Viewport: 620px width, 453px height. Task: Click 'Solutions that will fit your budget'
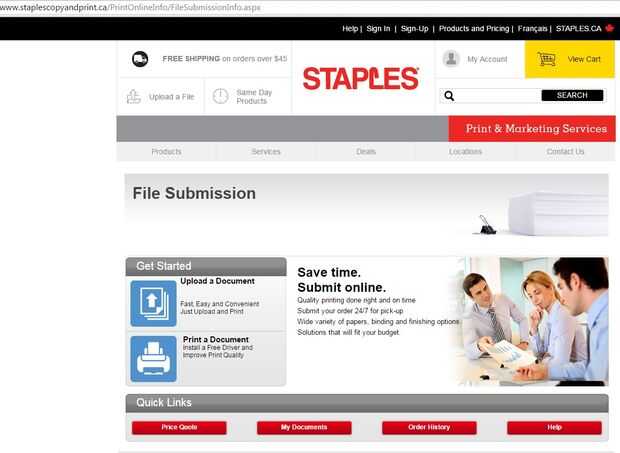tap(348, 332)
